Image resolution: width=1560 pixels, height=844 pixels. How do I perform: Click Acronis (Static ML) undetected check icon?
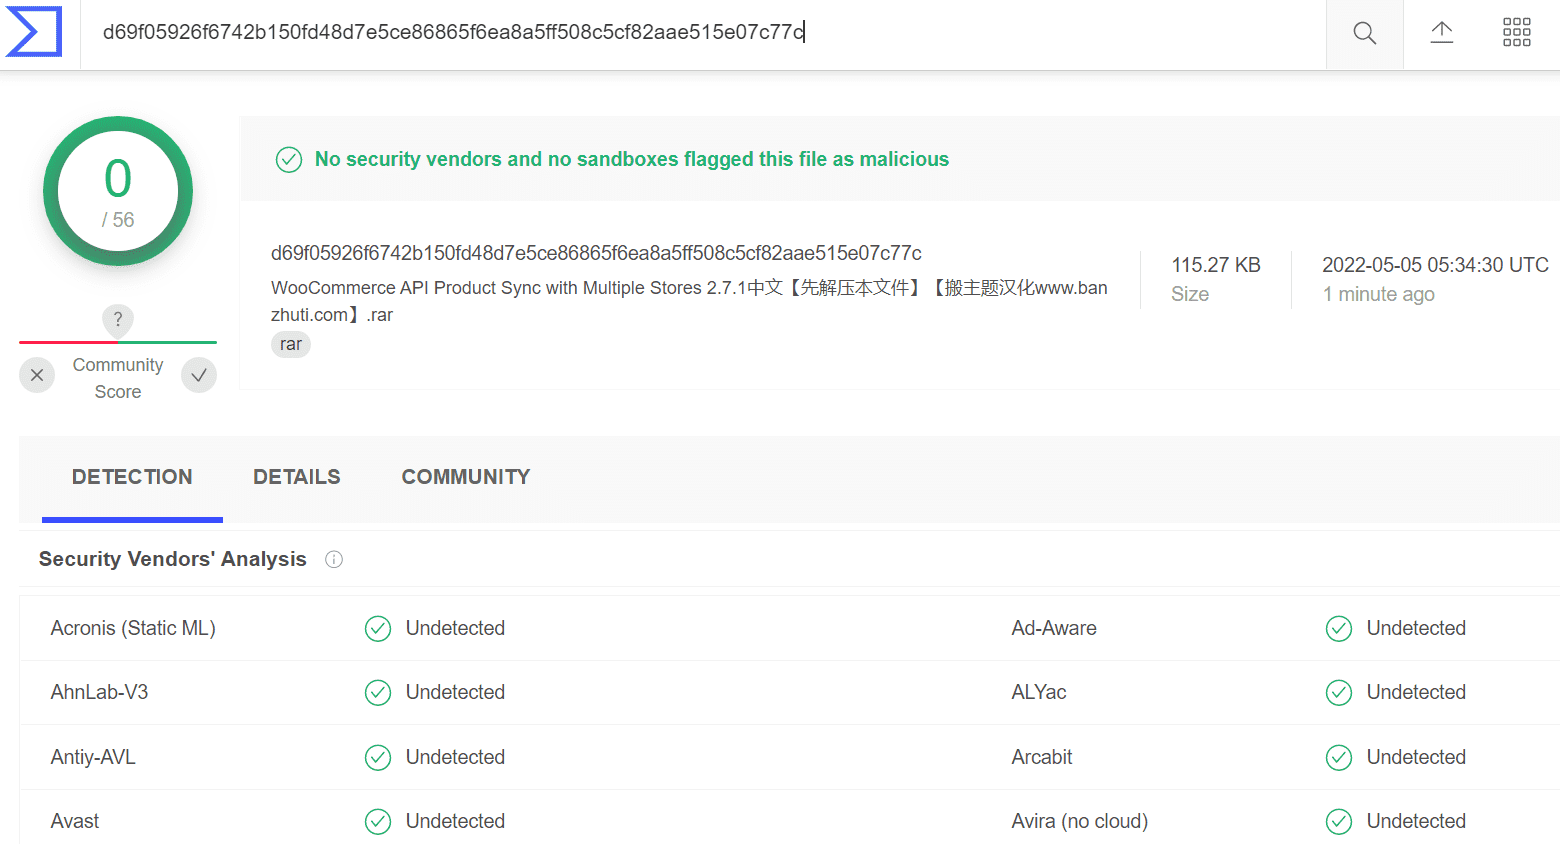click(378, 629)
